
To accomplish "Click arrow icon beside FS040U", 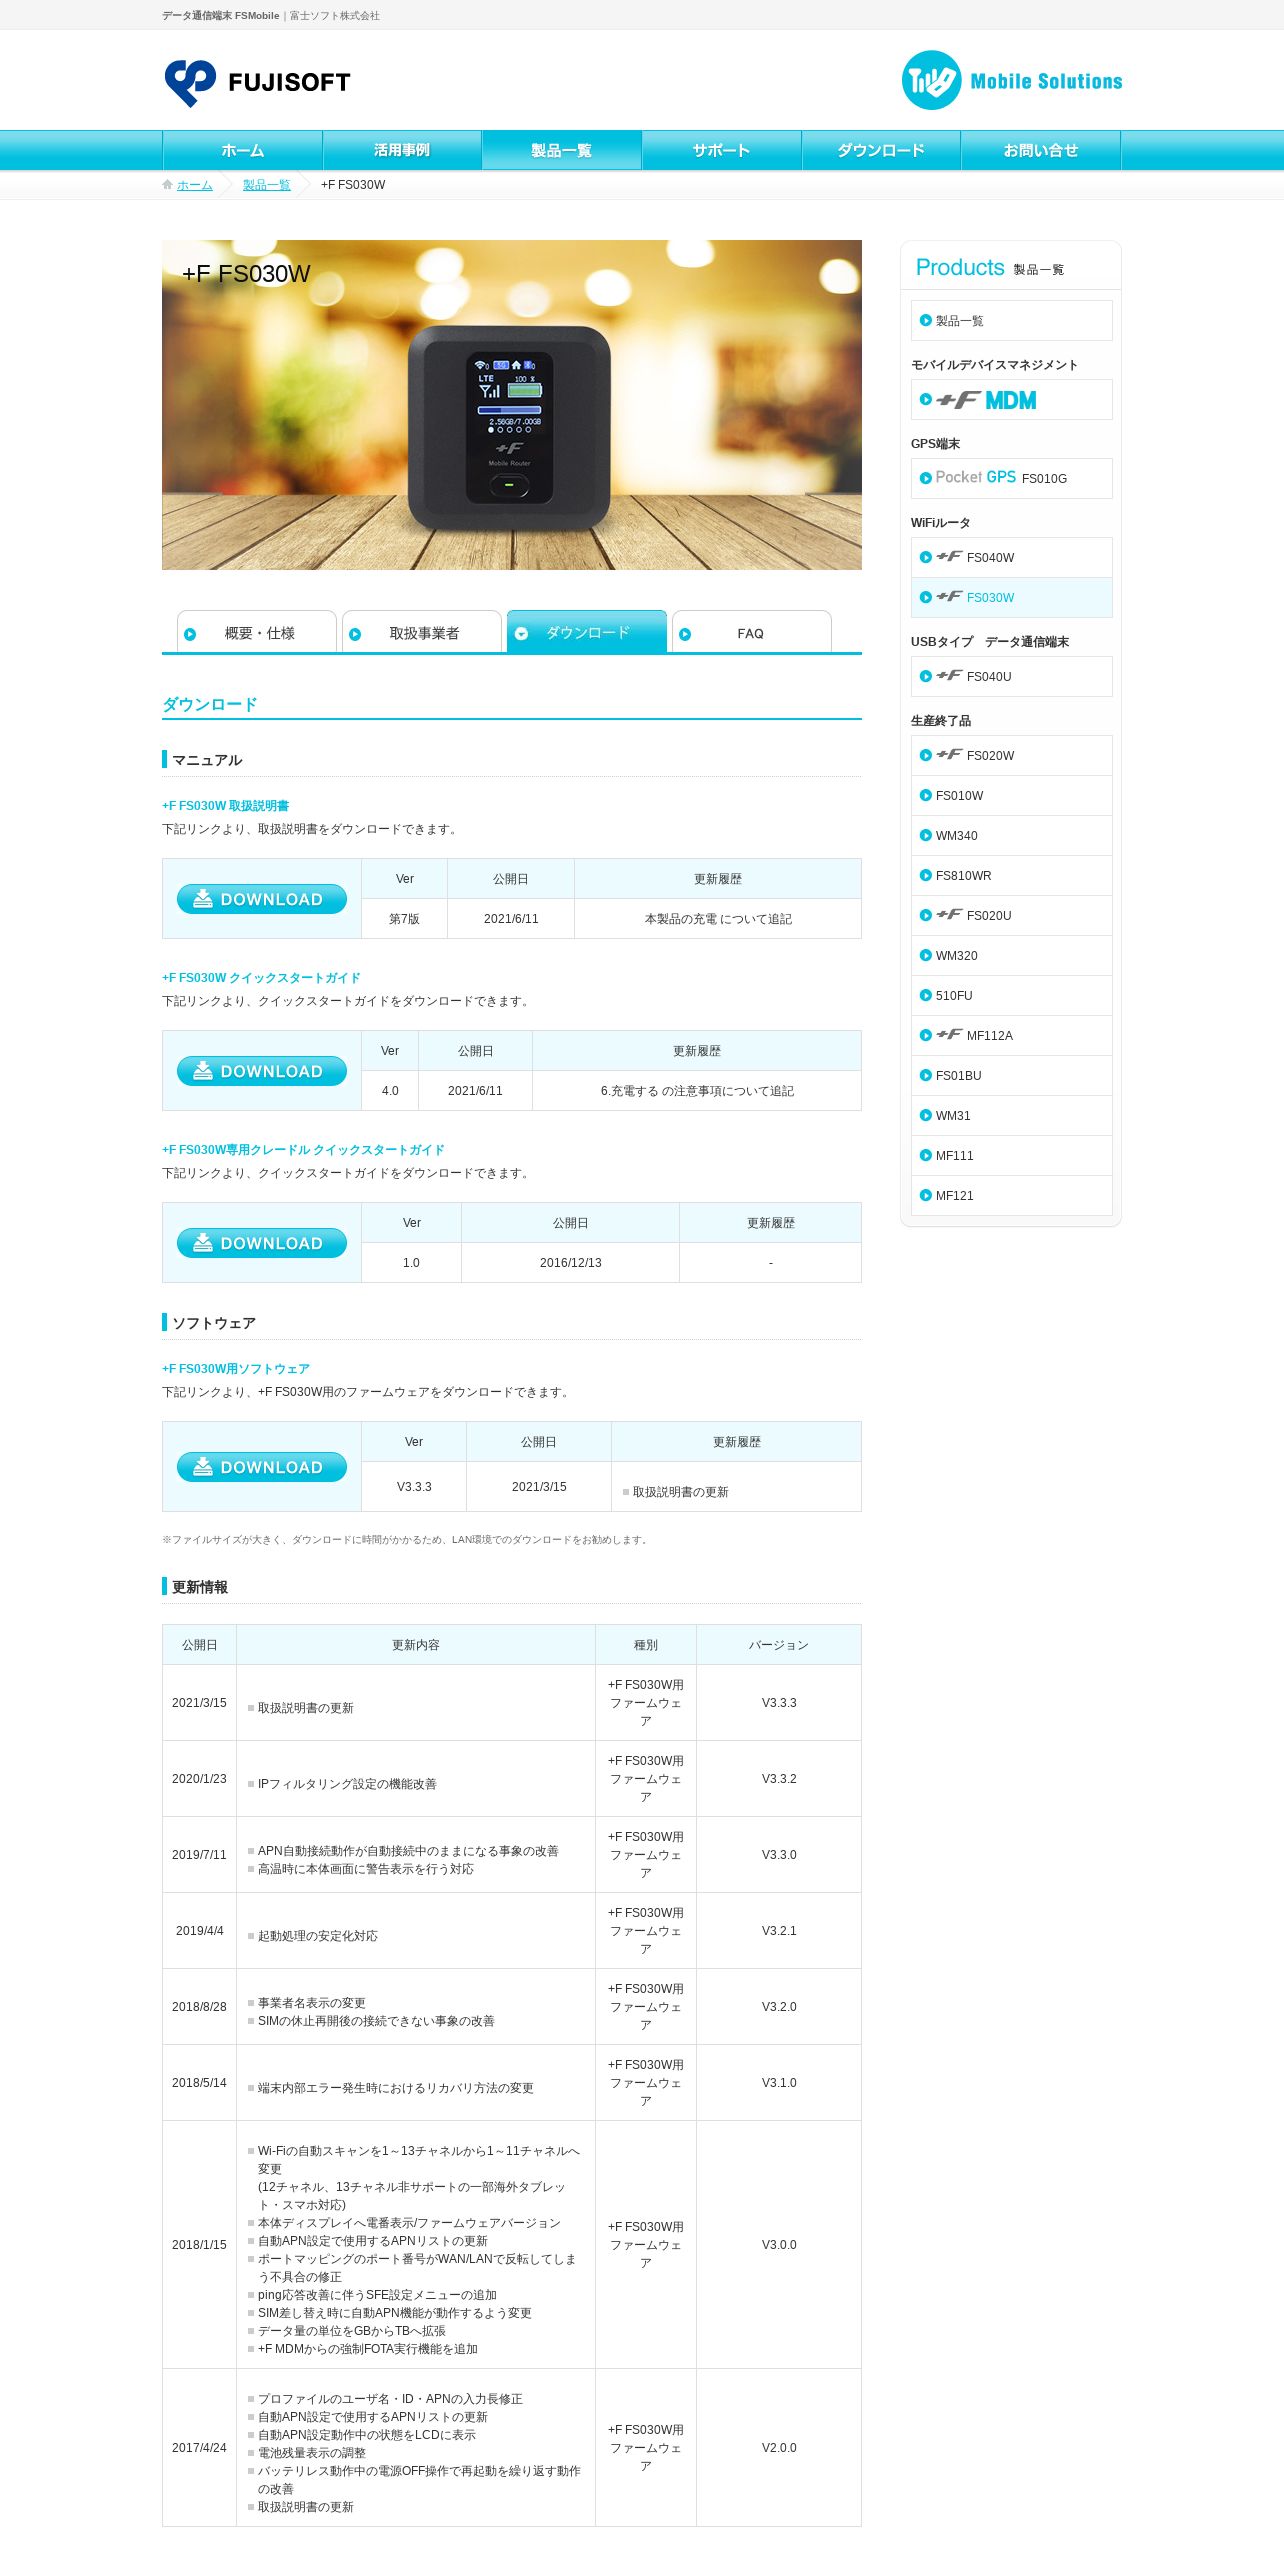I will (x=925, y=676).
